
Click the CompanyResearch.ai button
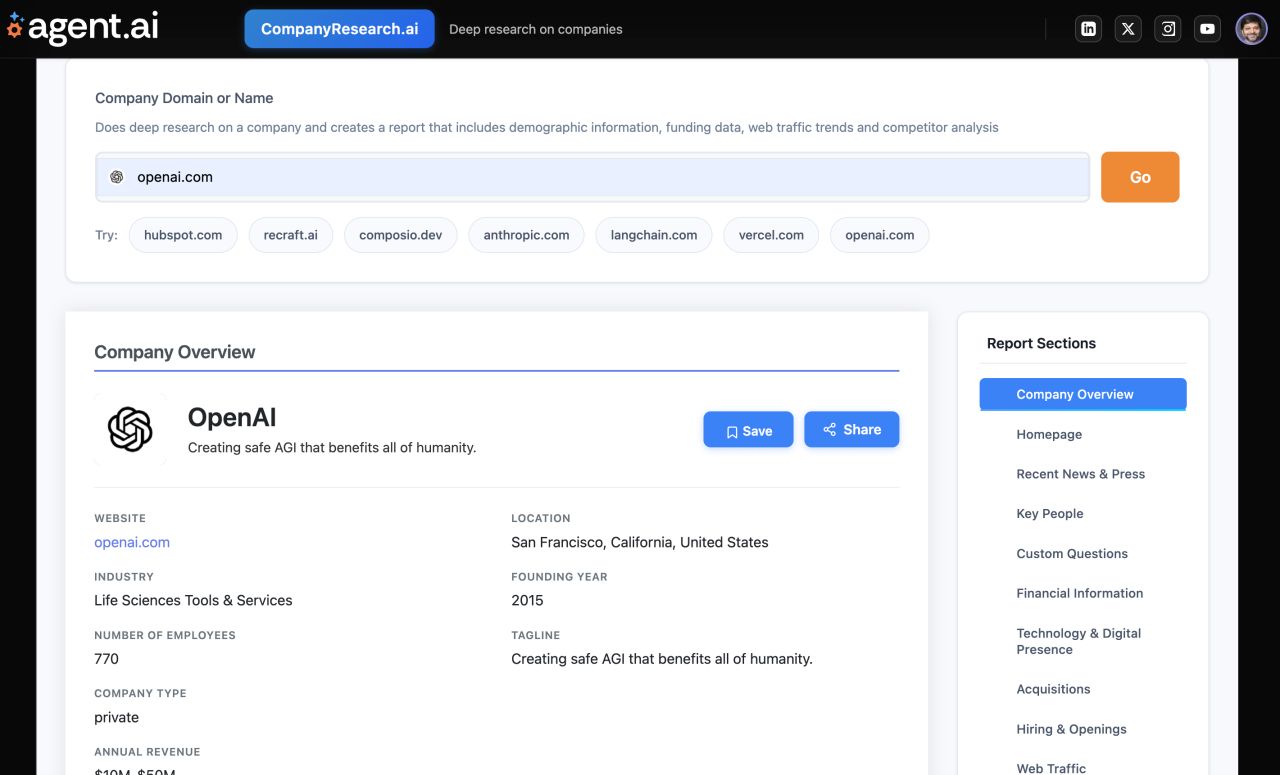[339, 29]
